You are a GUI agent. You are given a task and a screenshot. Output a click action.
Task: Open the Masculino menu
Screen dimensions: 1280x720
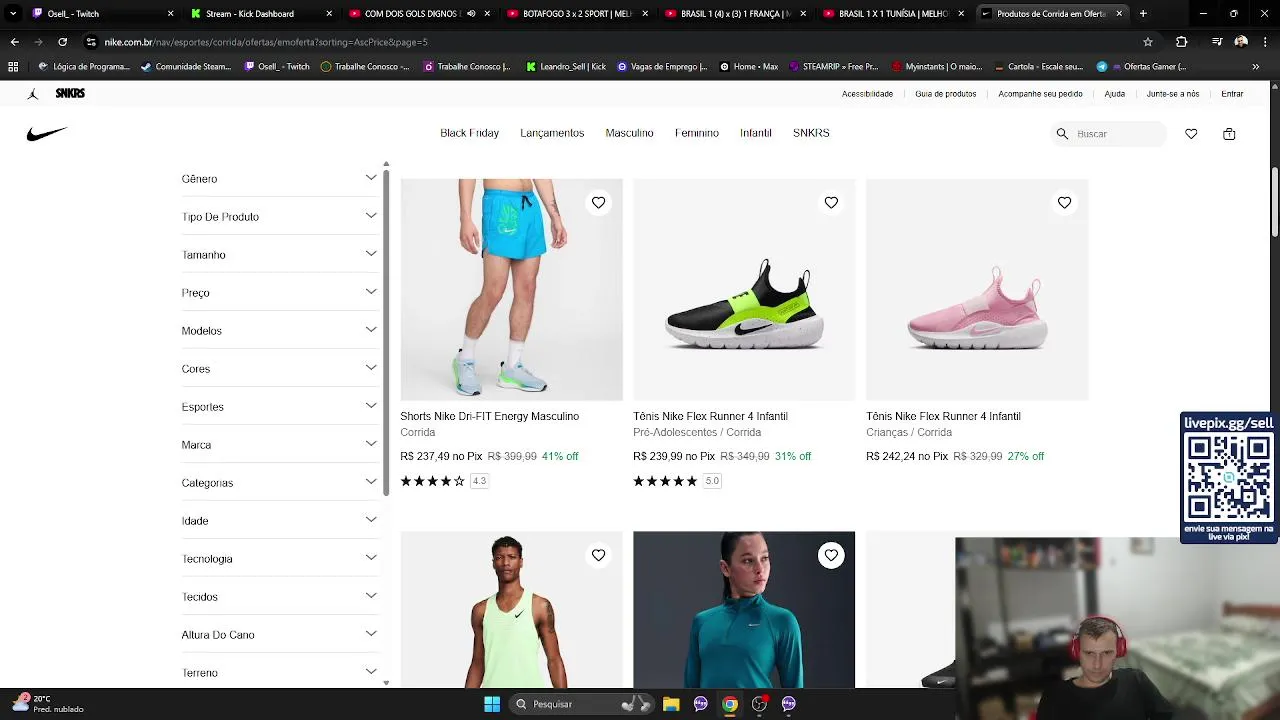(x=629, y=133)
